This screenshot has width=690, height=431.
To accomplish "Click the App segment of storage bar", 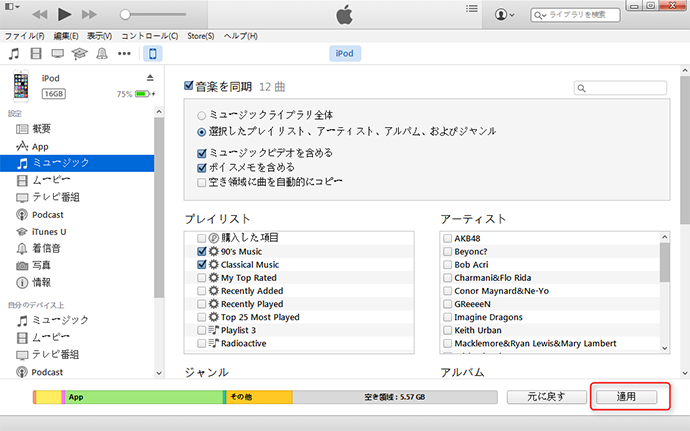I will pyautogui.click(x=144, y=397).
